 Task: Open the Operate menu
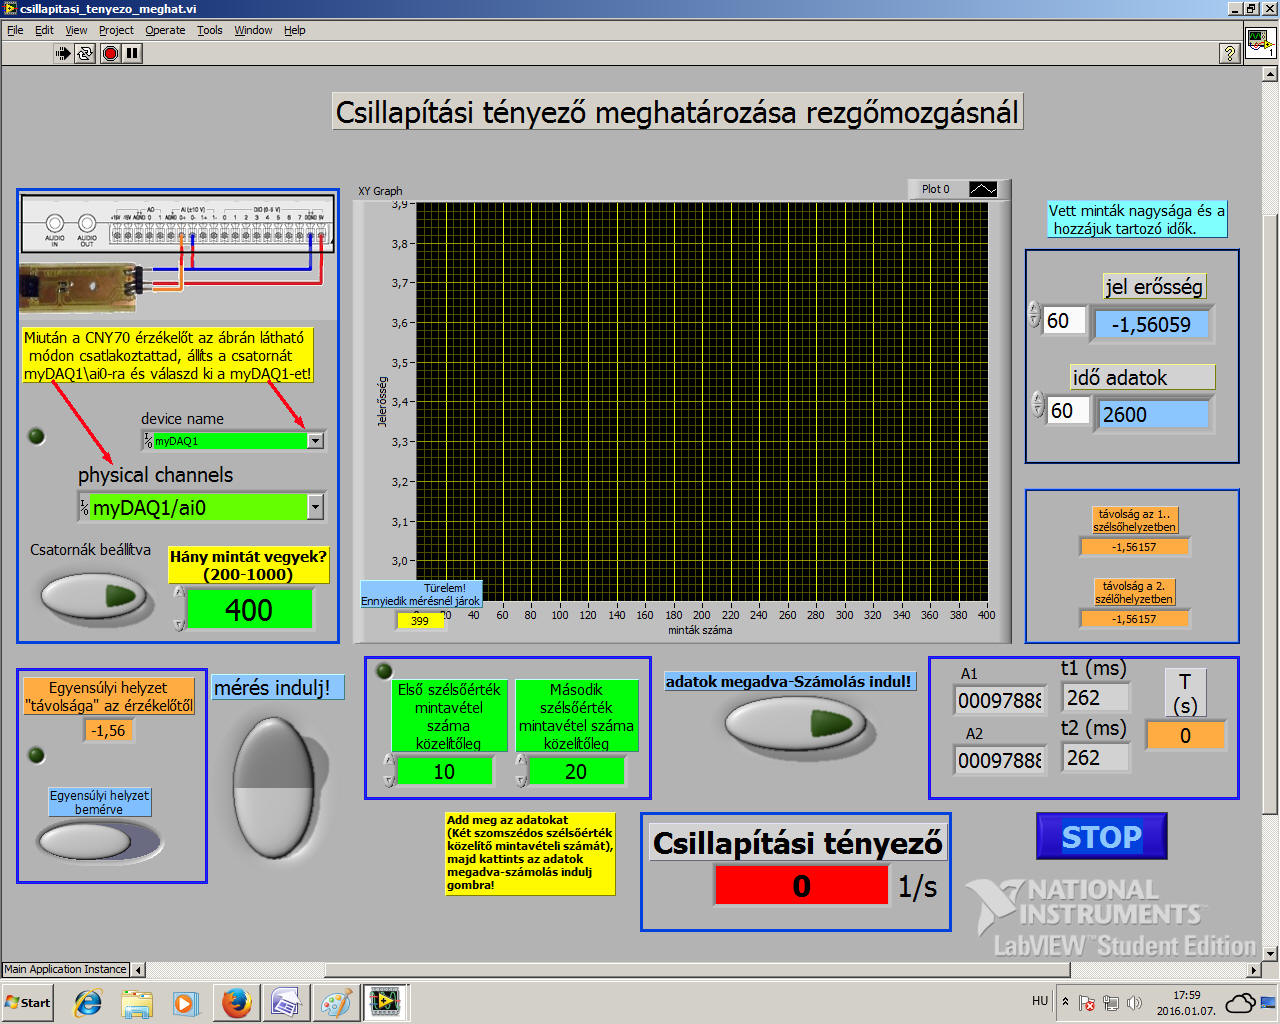165,30
